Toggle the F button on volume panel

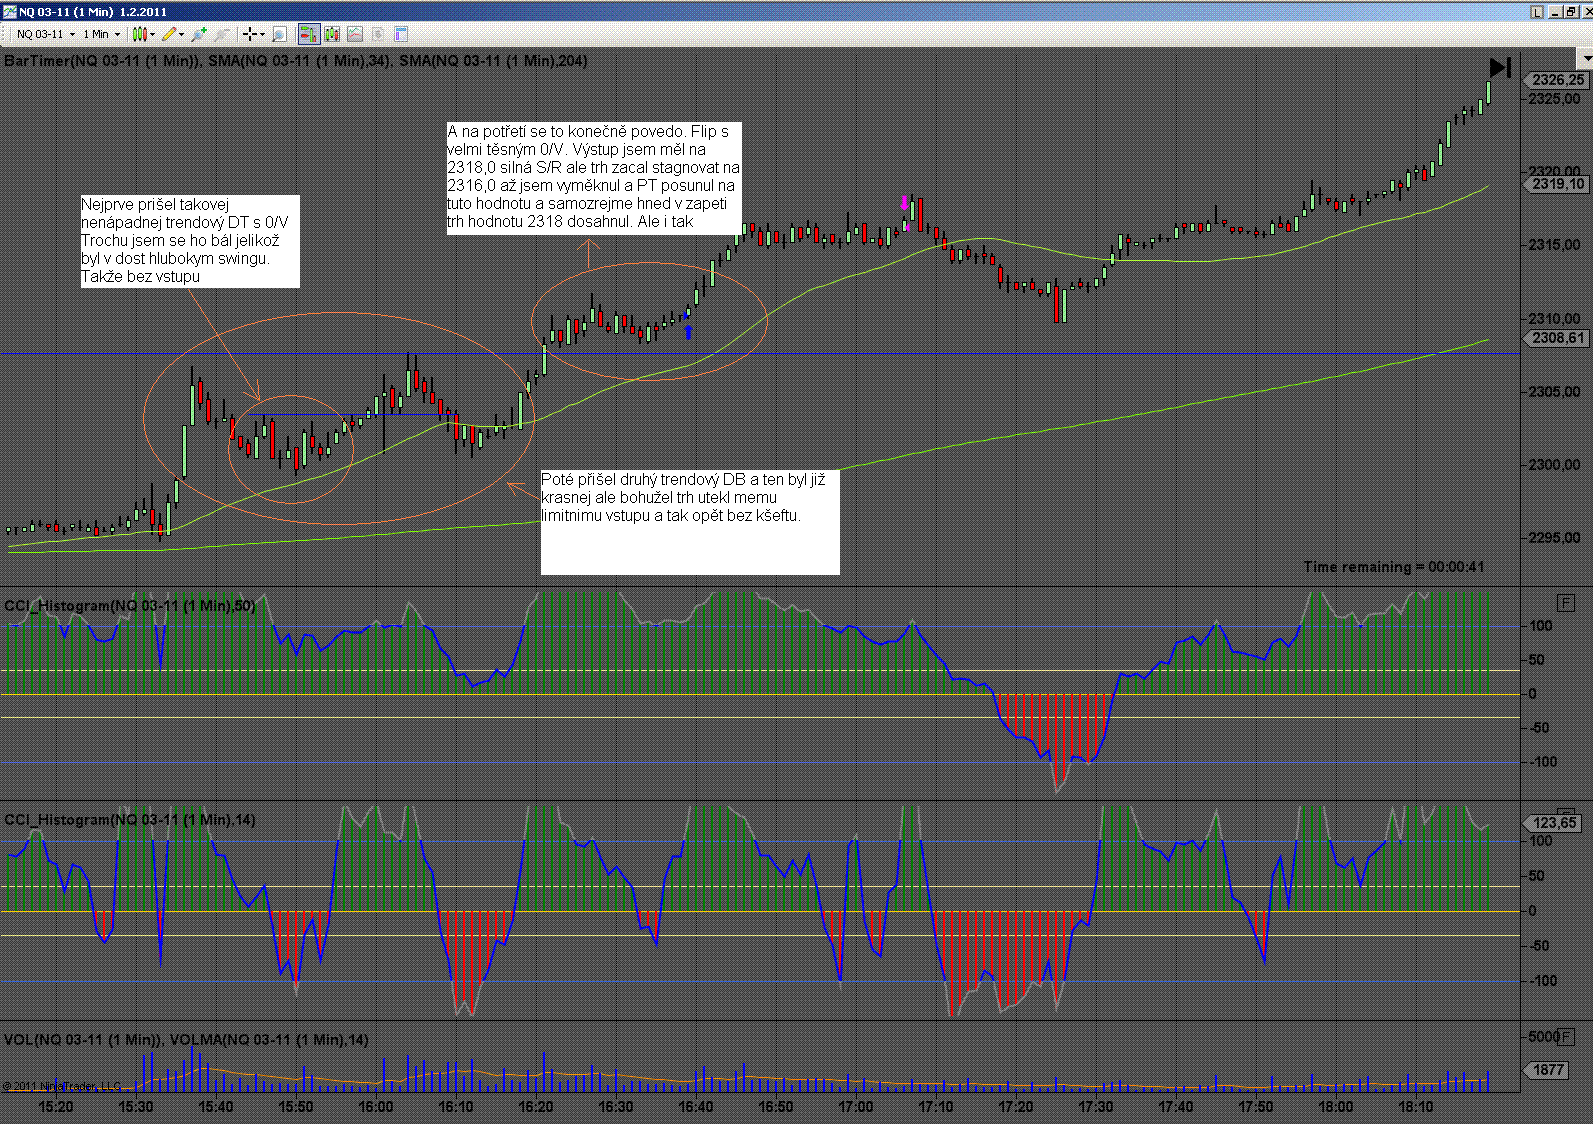[1565, 1037]
